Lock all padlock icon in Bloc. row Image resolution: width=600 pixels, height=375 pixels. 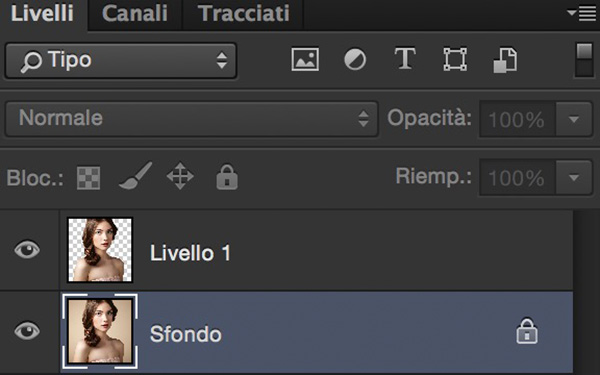point(227,177)
